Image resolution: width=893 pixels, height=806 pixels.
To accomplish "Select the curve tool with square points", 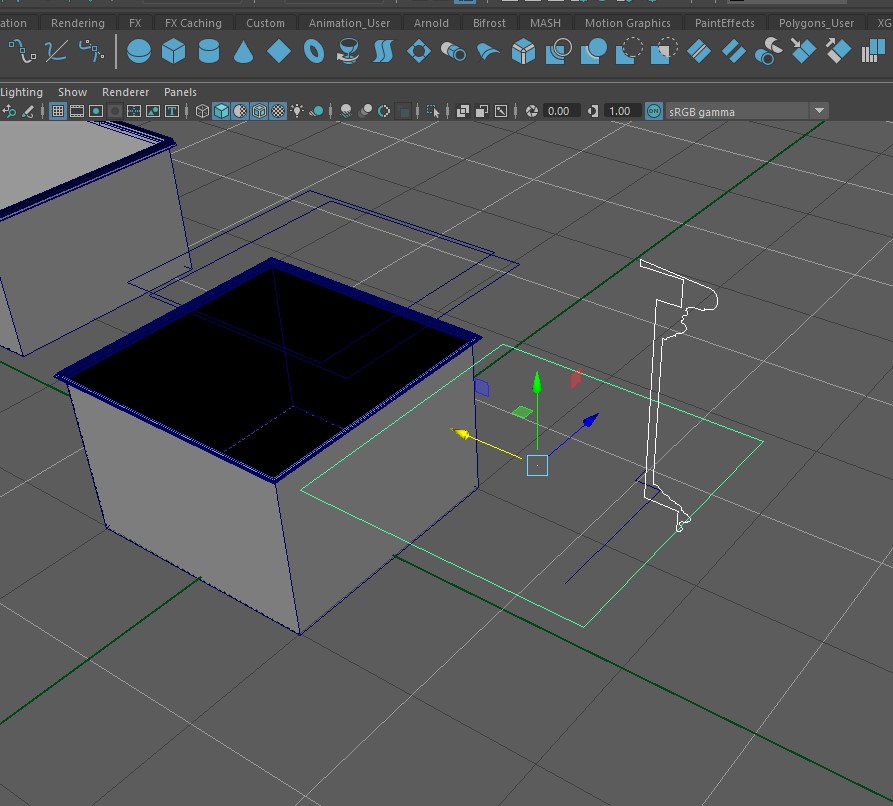I will point(22,51).
